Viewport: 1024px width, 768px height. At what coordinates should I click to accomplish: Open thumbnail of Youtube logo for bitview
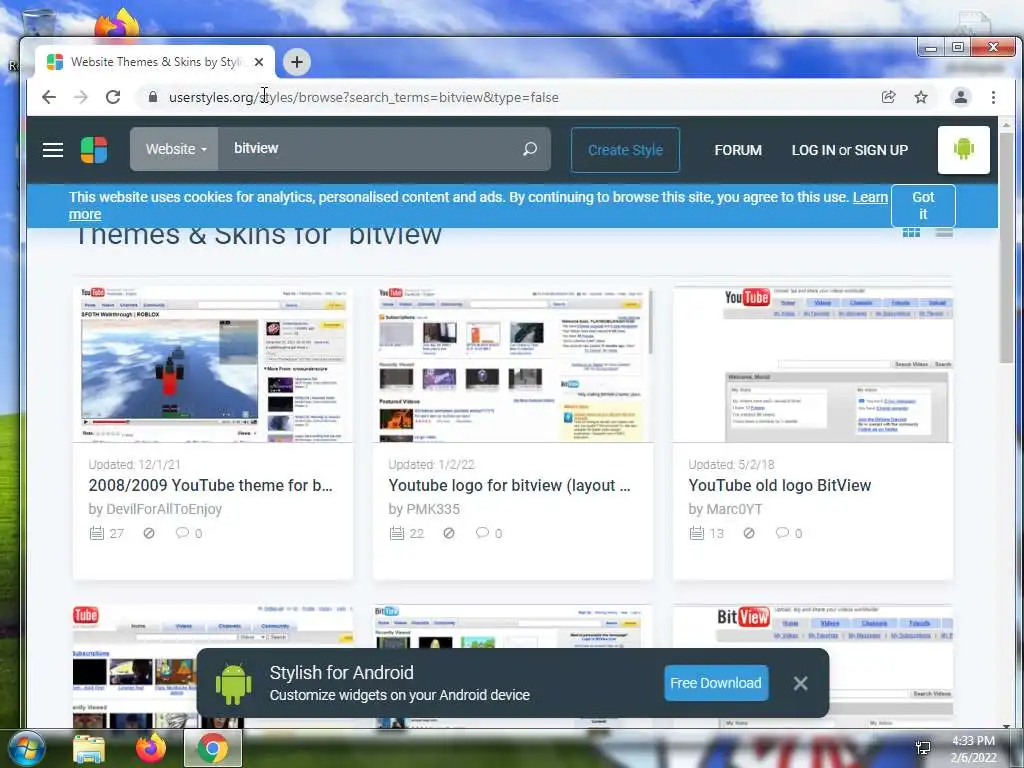point(513,364)
